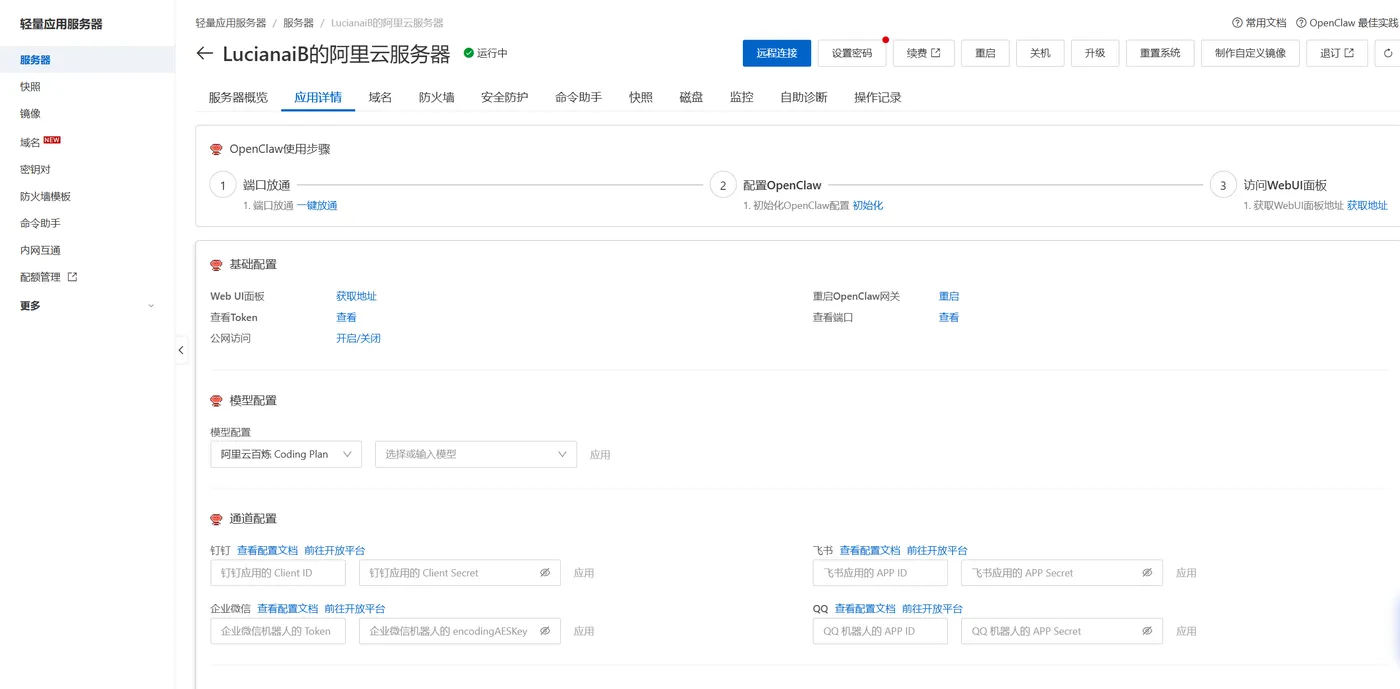Click the 关机 button

(x=1040, y=53)
